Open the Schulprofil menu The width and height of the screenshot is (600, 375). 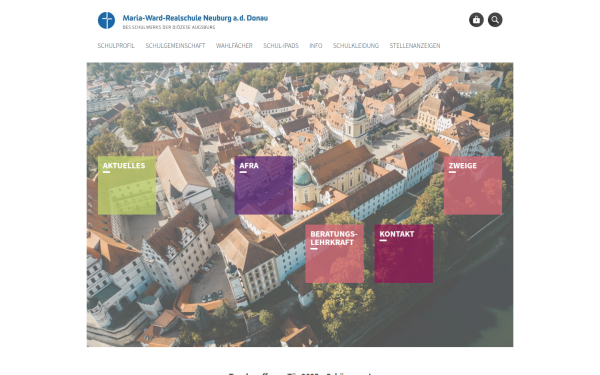[116, 46]
